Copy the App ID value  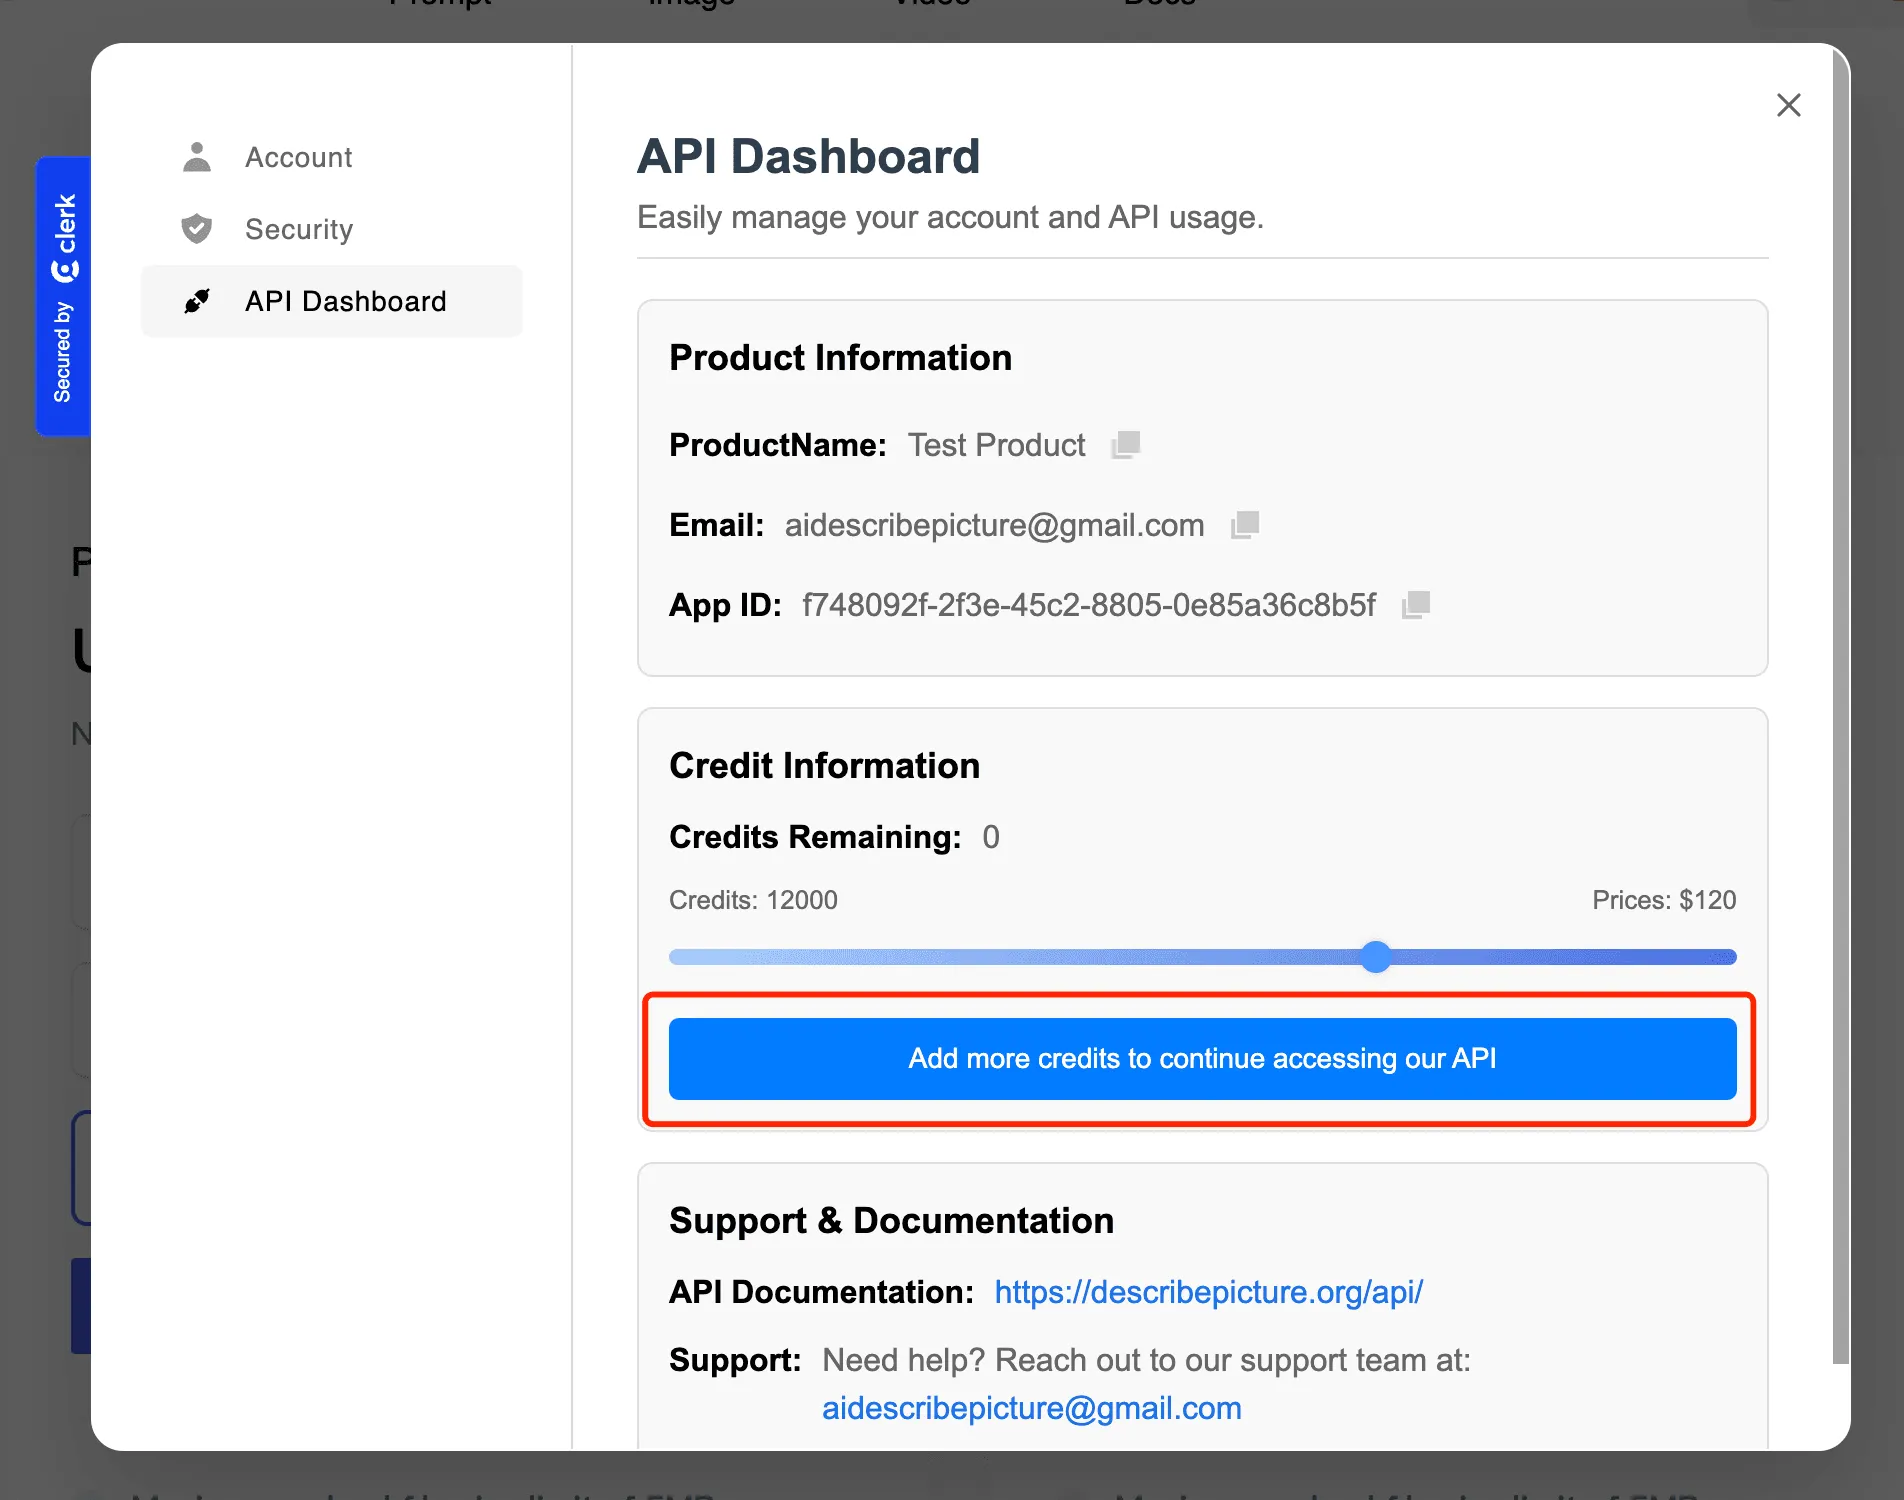tap(1416, 604)
